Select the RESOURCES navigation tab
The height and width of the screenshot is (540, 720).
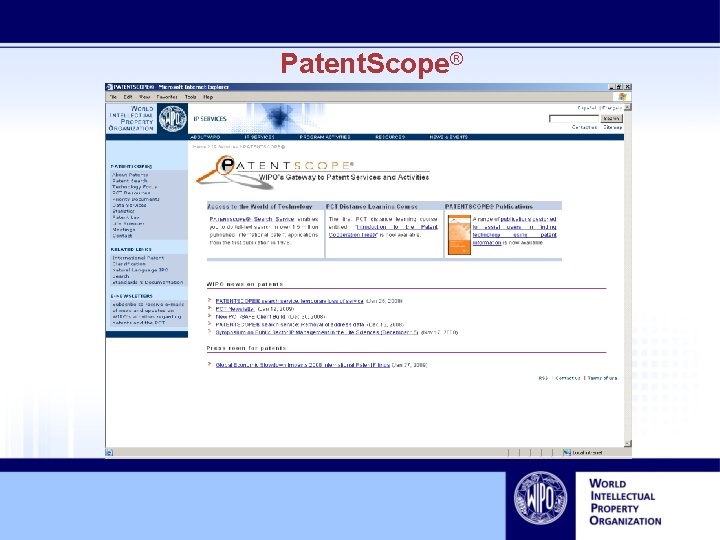coord(390,137)
